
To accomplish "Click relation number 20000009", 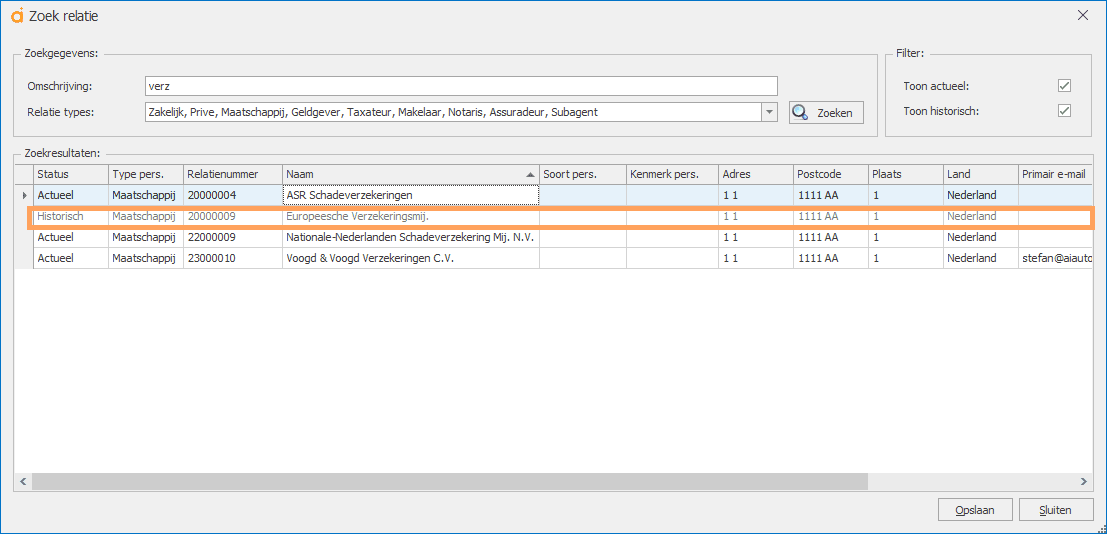I will [212, 216].
